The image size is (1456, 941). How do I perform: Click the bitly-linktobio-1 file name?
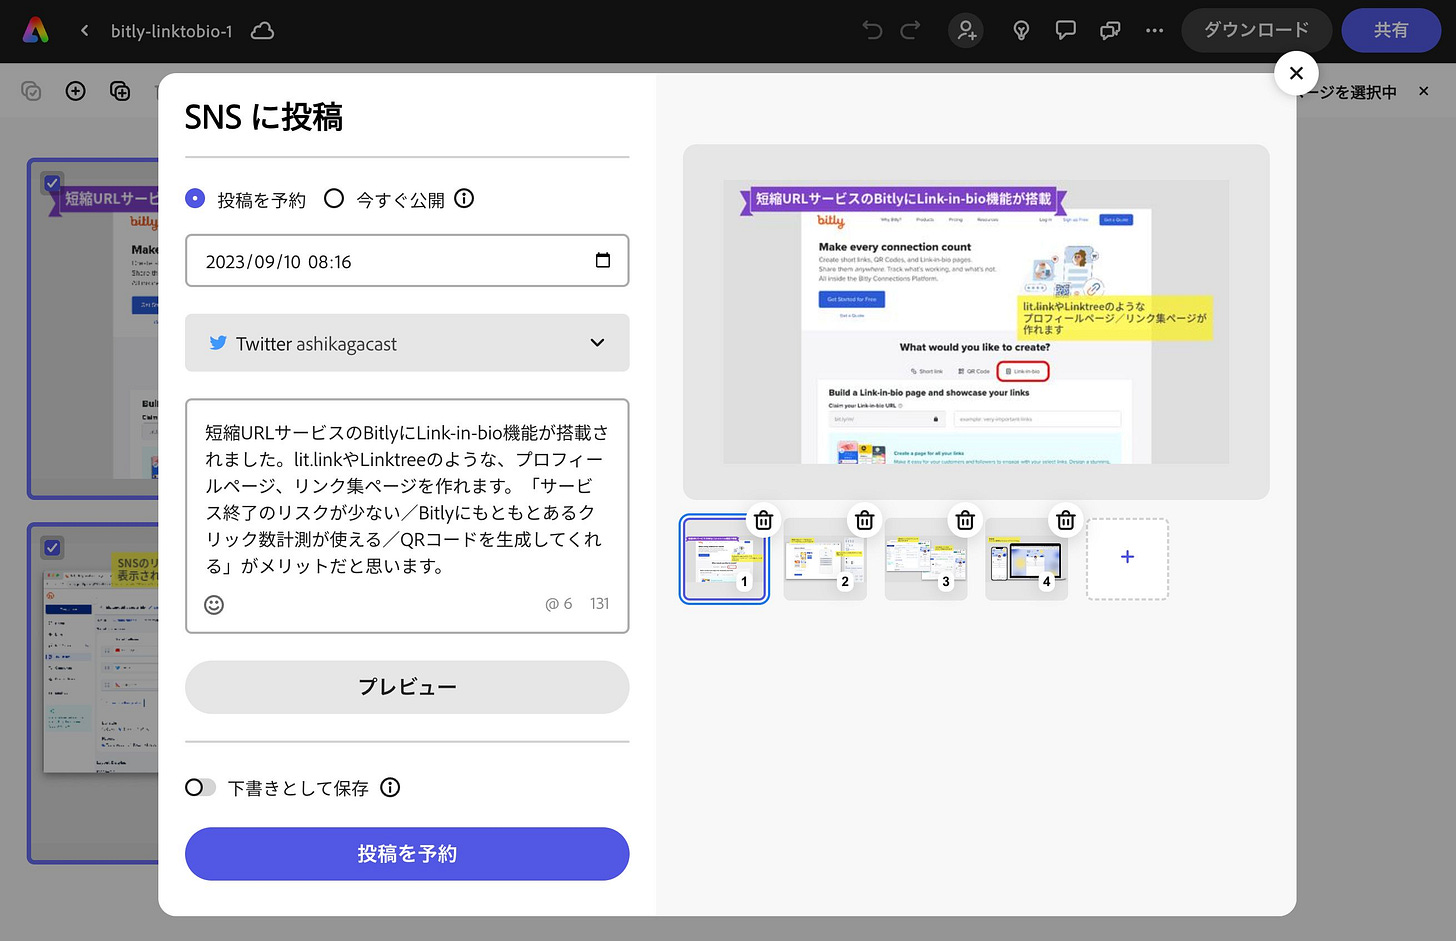coord(171,31)
